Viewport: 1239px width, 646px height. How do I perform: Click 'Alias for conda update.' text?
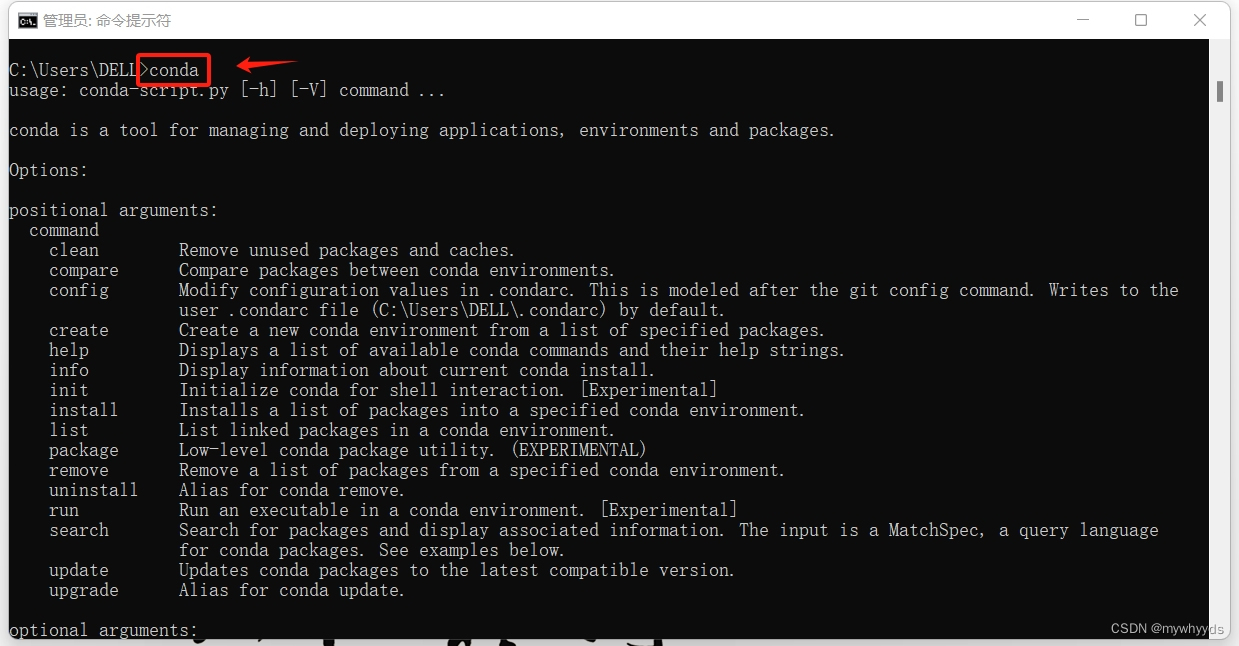292,590
